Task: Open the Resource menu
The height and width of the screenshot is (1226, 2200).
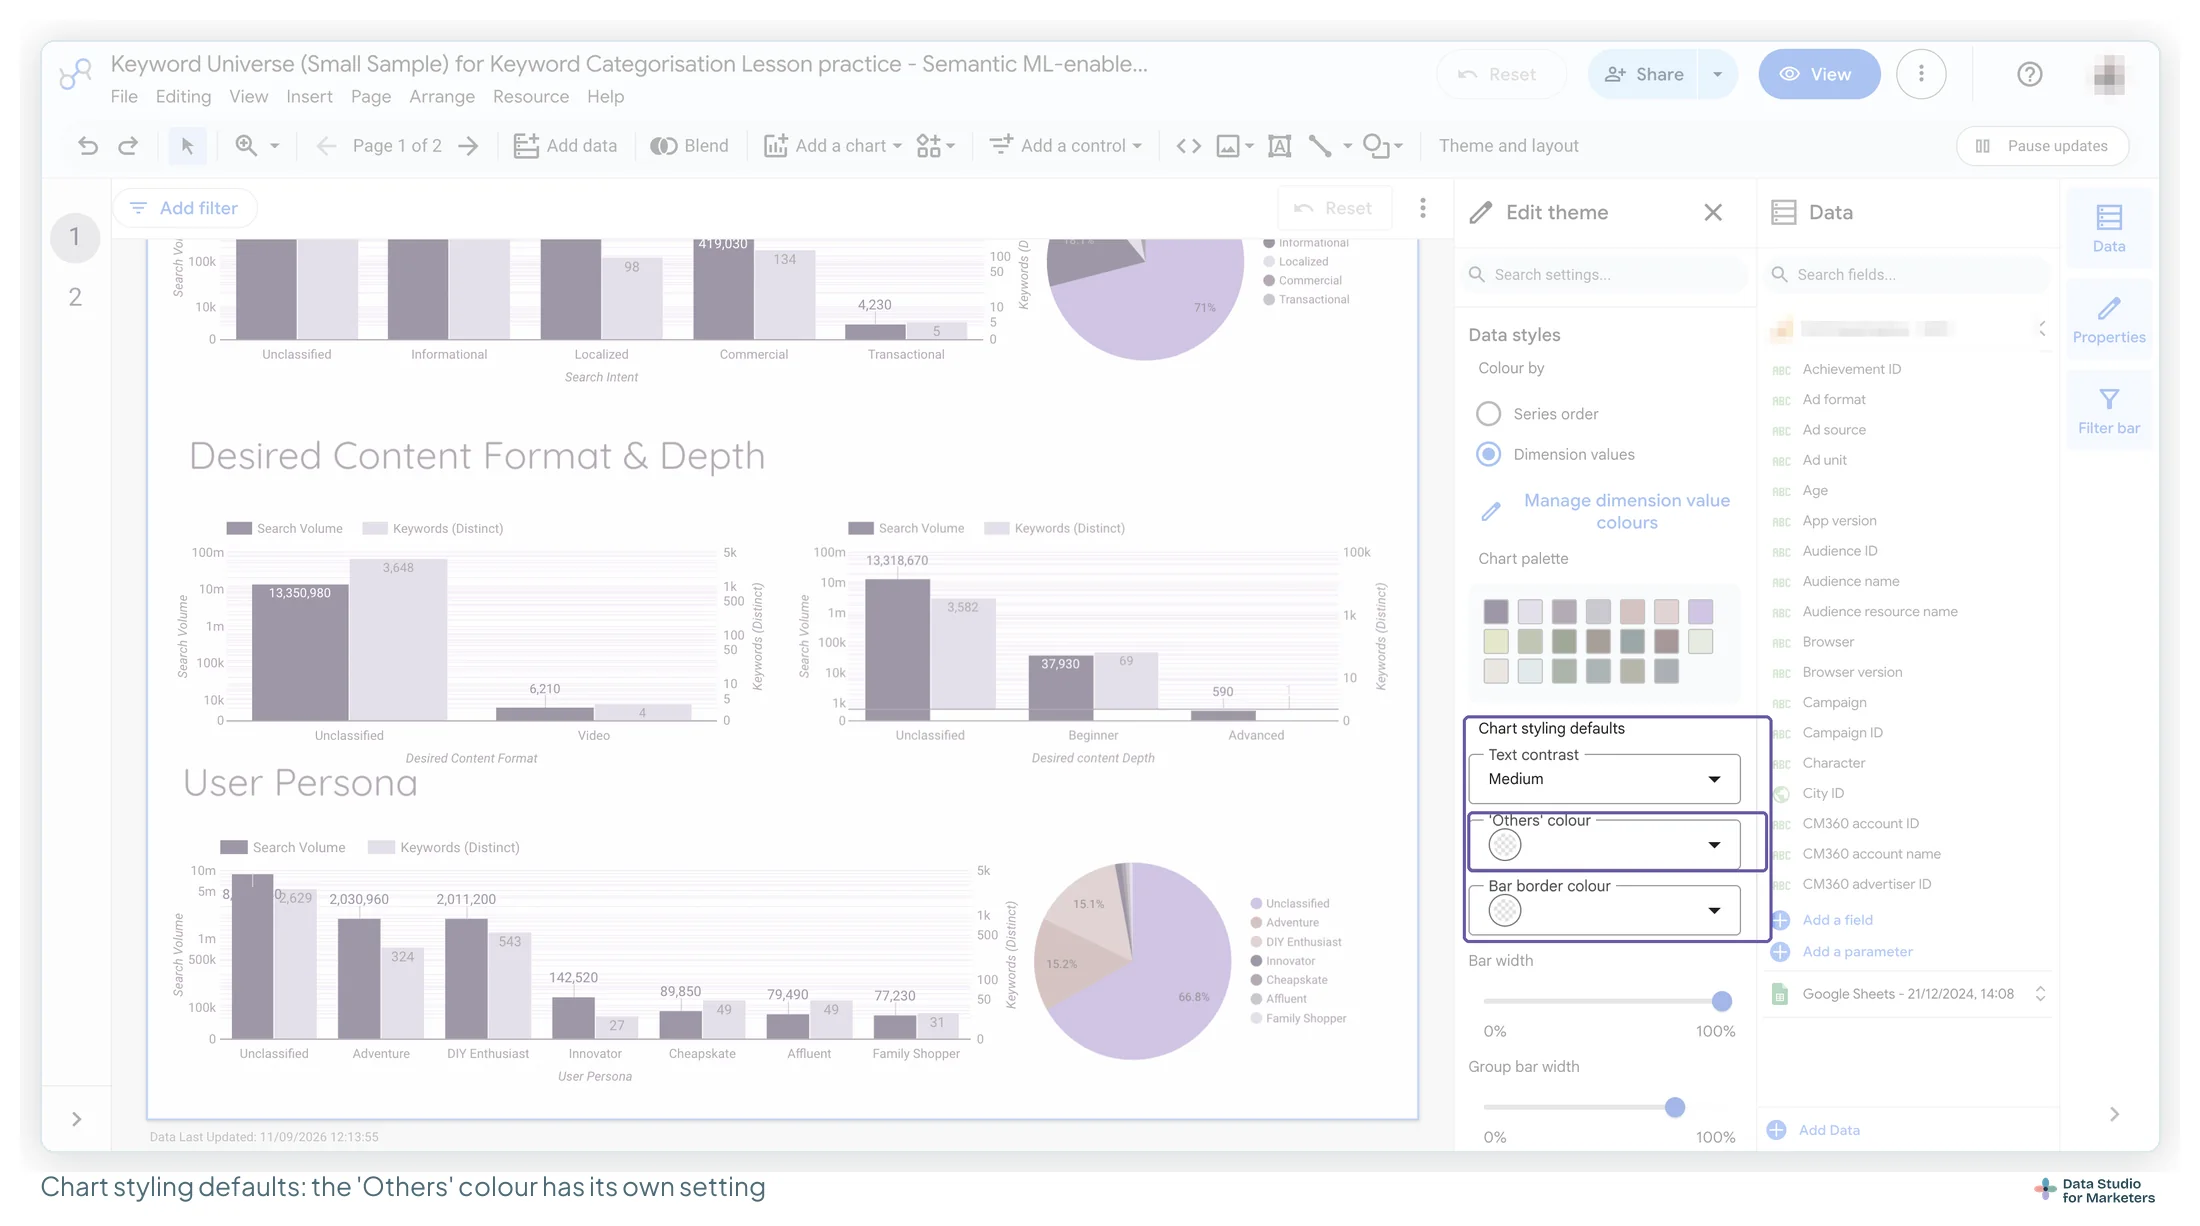Action: (x=531, y=97)
